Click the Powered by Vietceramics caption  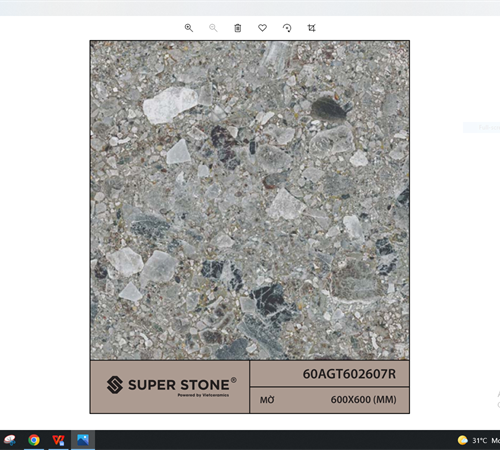pyautogui.click(x=203, y=395)
